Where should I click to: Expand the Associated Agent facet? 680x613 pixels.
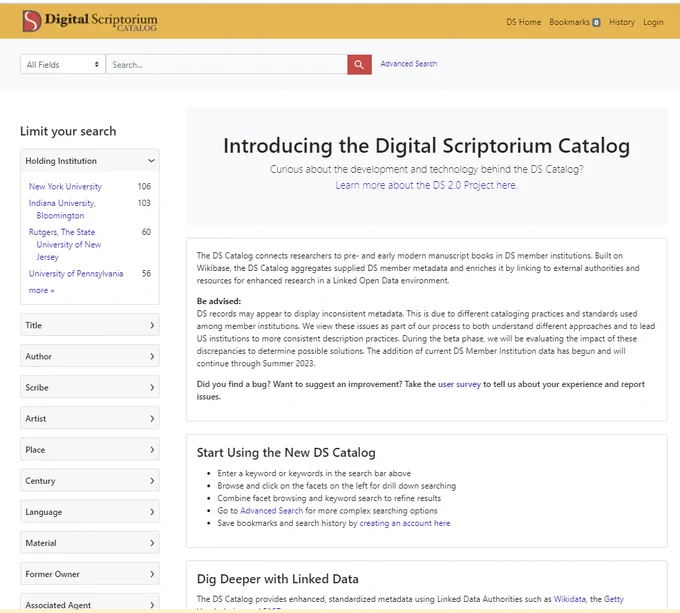[x=90, y=604]
